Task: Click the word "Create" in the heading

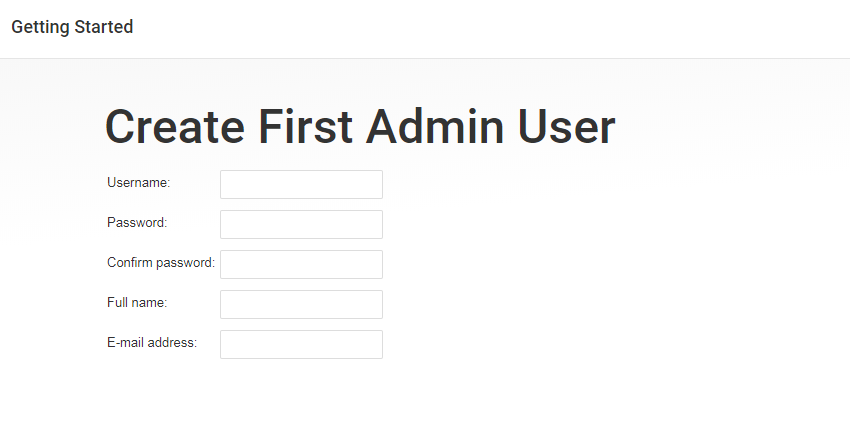Action: point(175,127)
